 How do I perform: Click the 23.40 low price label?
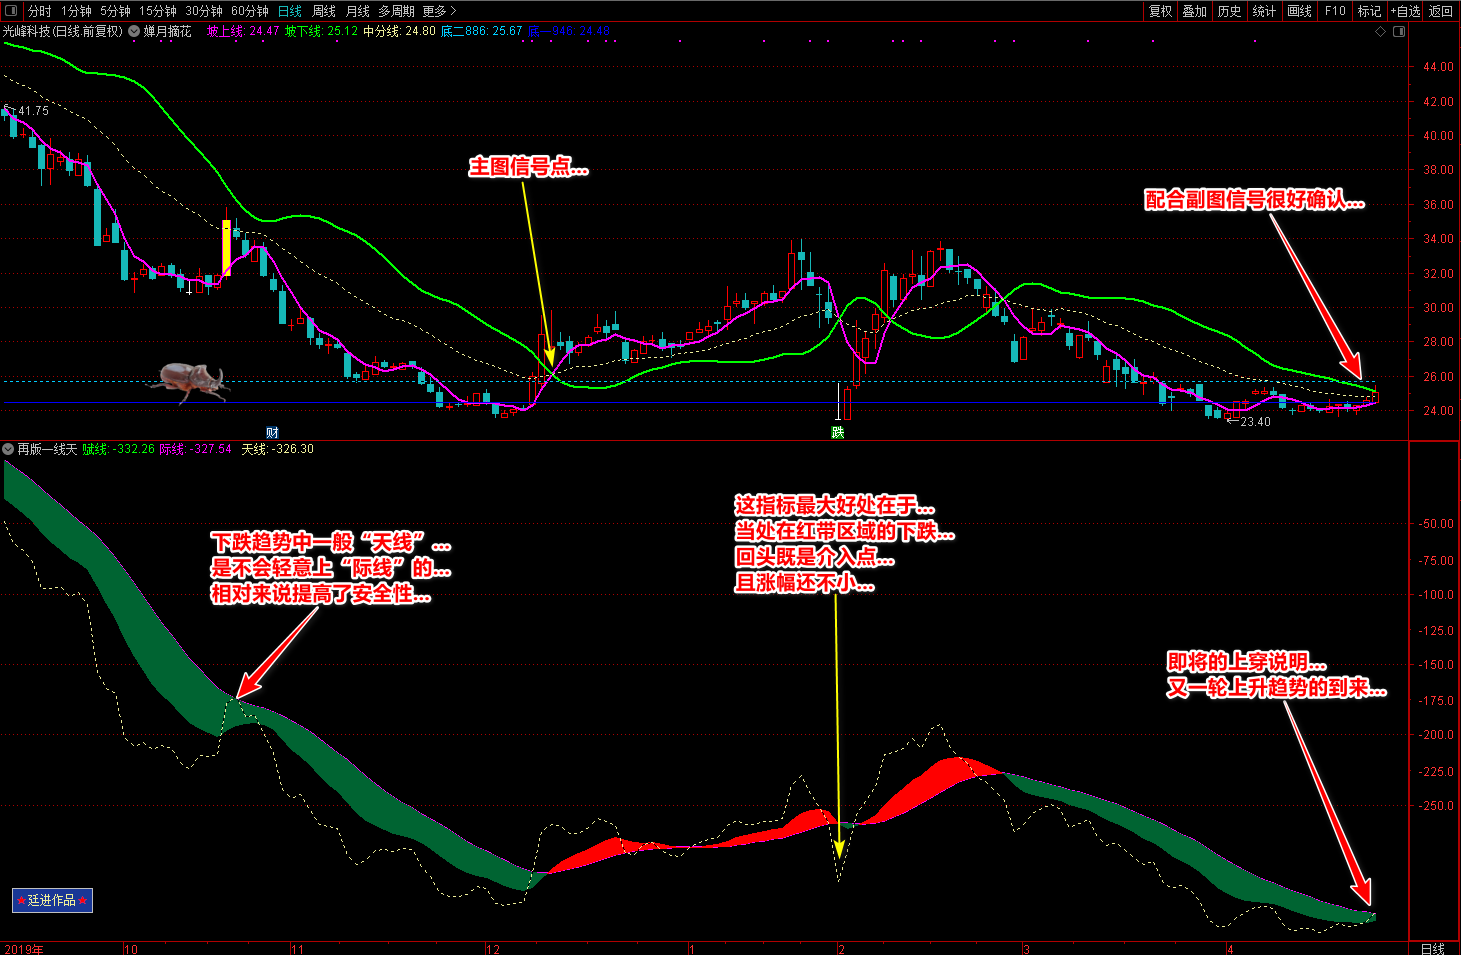click(x=1255, y=422)
